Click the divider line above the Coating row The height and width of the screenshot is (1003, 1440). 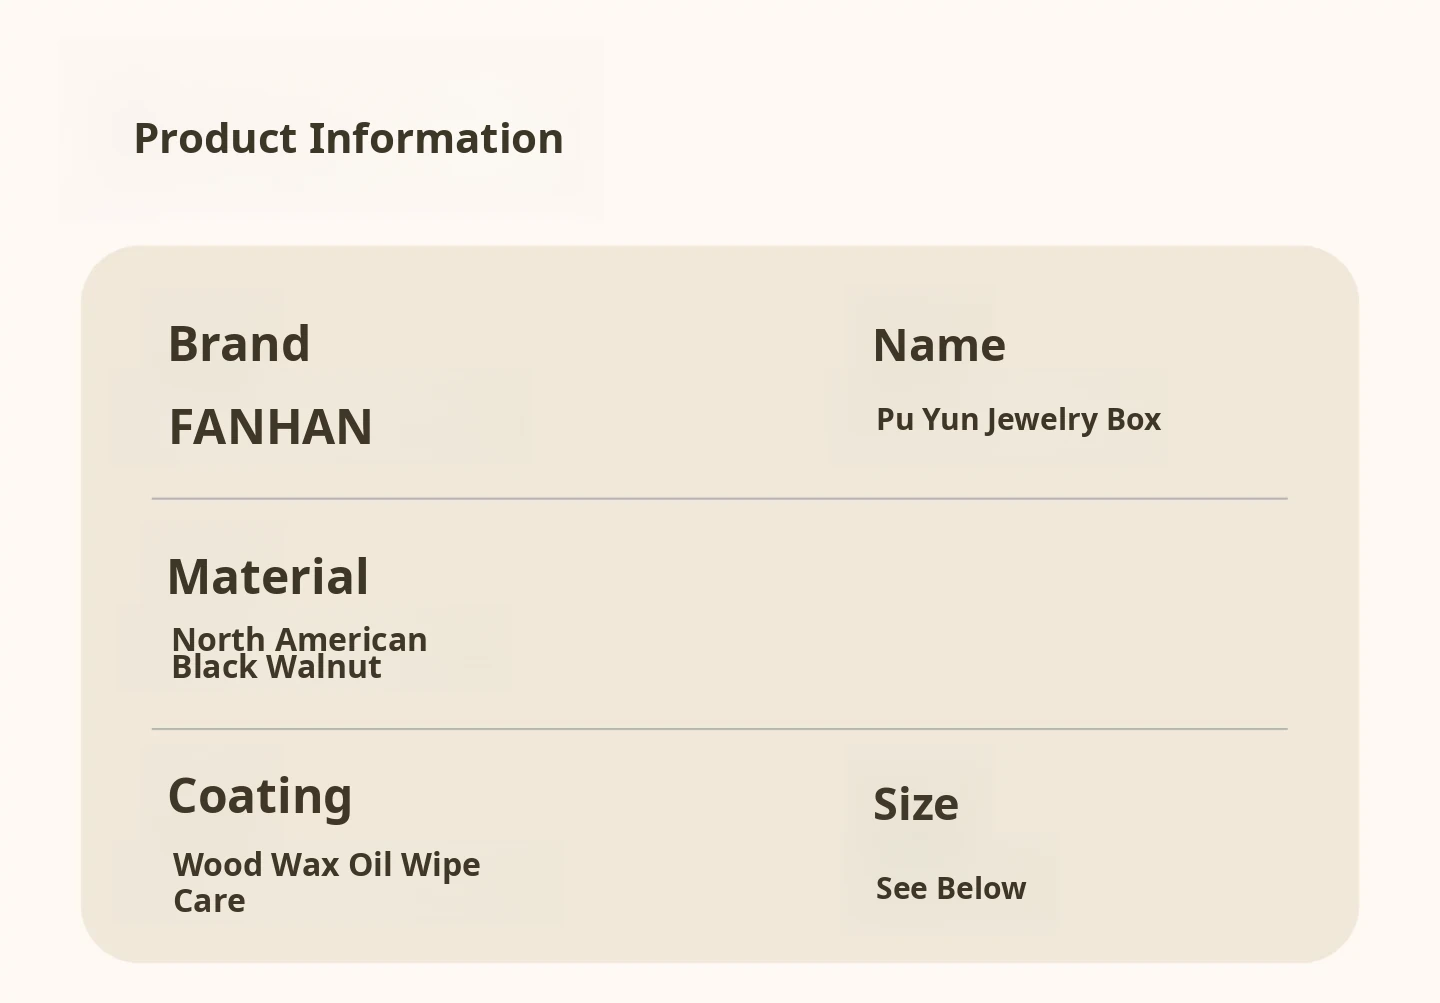(x=720, y=729)
